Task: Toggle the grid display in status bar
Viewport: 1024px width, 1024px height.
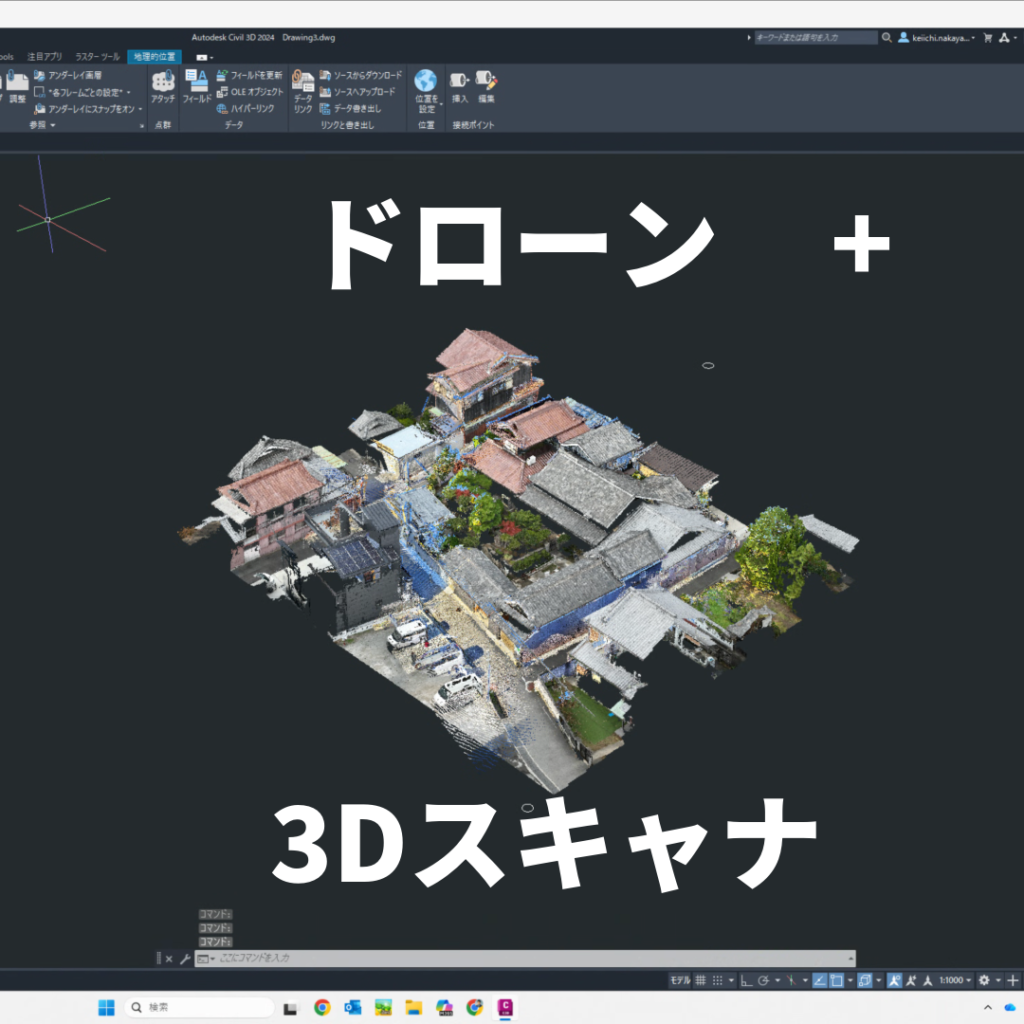Action: click(701, 980)
